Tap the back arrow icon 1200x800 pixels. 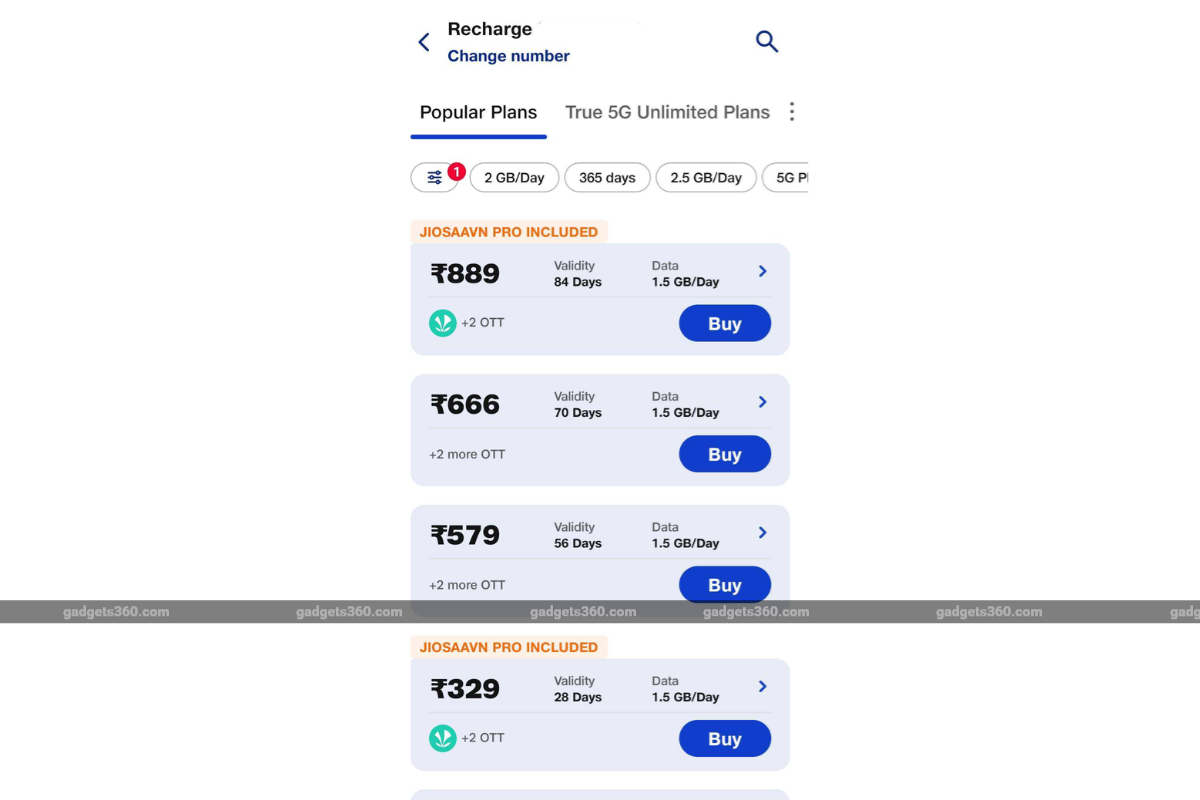424,42
